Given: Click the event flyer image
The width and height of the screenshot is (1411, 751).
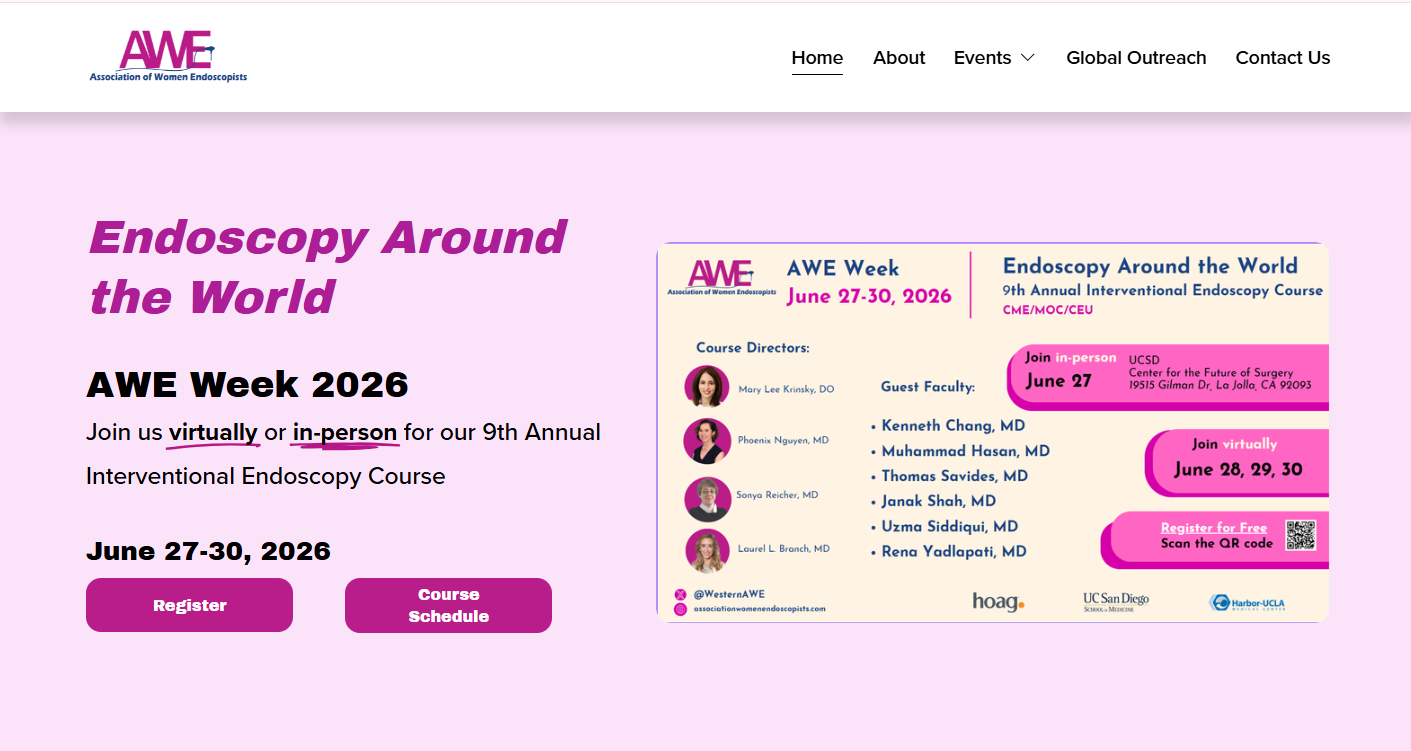Looking at the screenshot, I should coord(993,432).
